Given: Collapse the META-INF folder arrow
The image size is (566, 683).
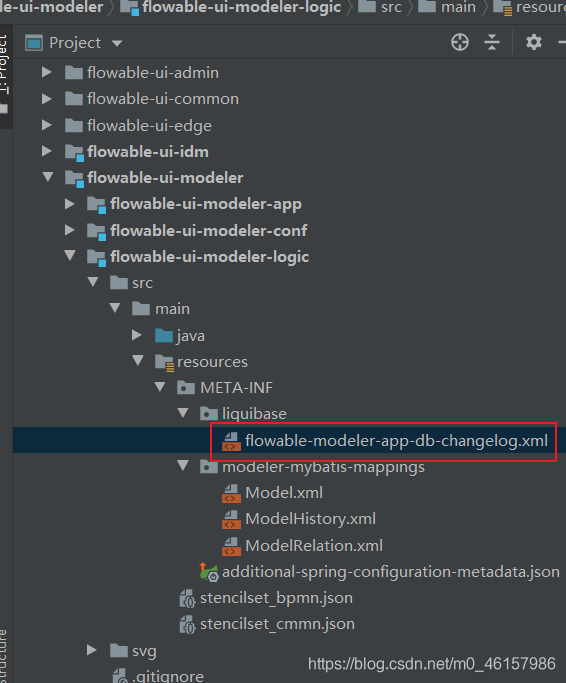Looking at the screenshot, I should pyautogui.click(x=160, y=387).
